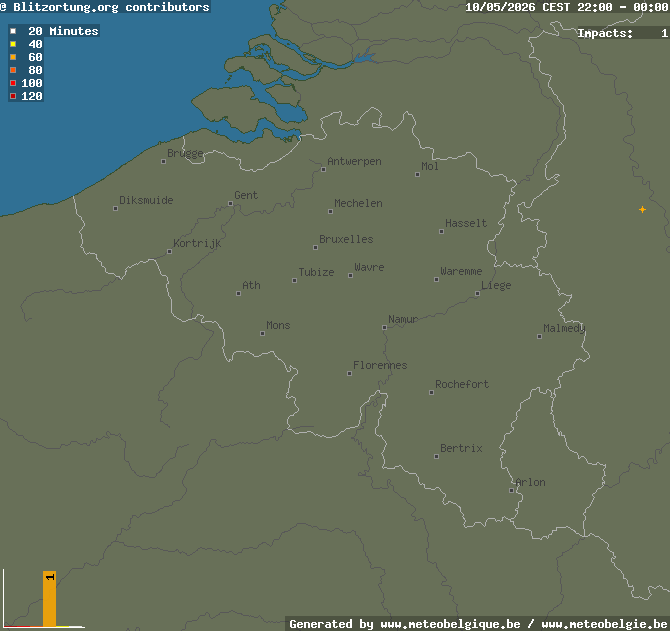Screen dimensions: 670x631
Task: Click the Impacts counter label
Action: (605, 33)
